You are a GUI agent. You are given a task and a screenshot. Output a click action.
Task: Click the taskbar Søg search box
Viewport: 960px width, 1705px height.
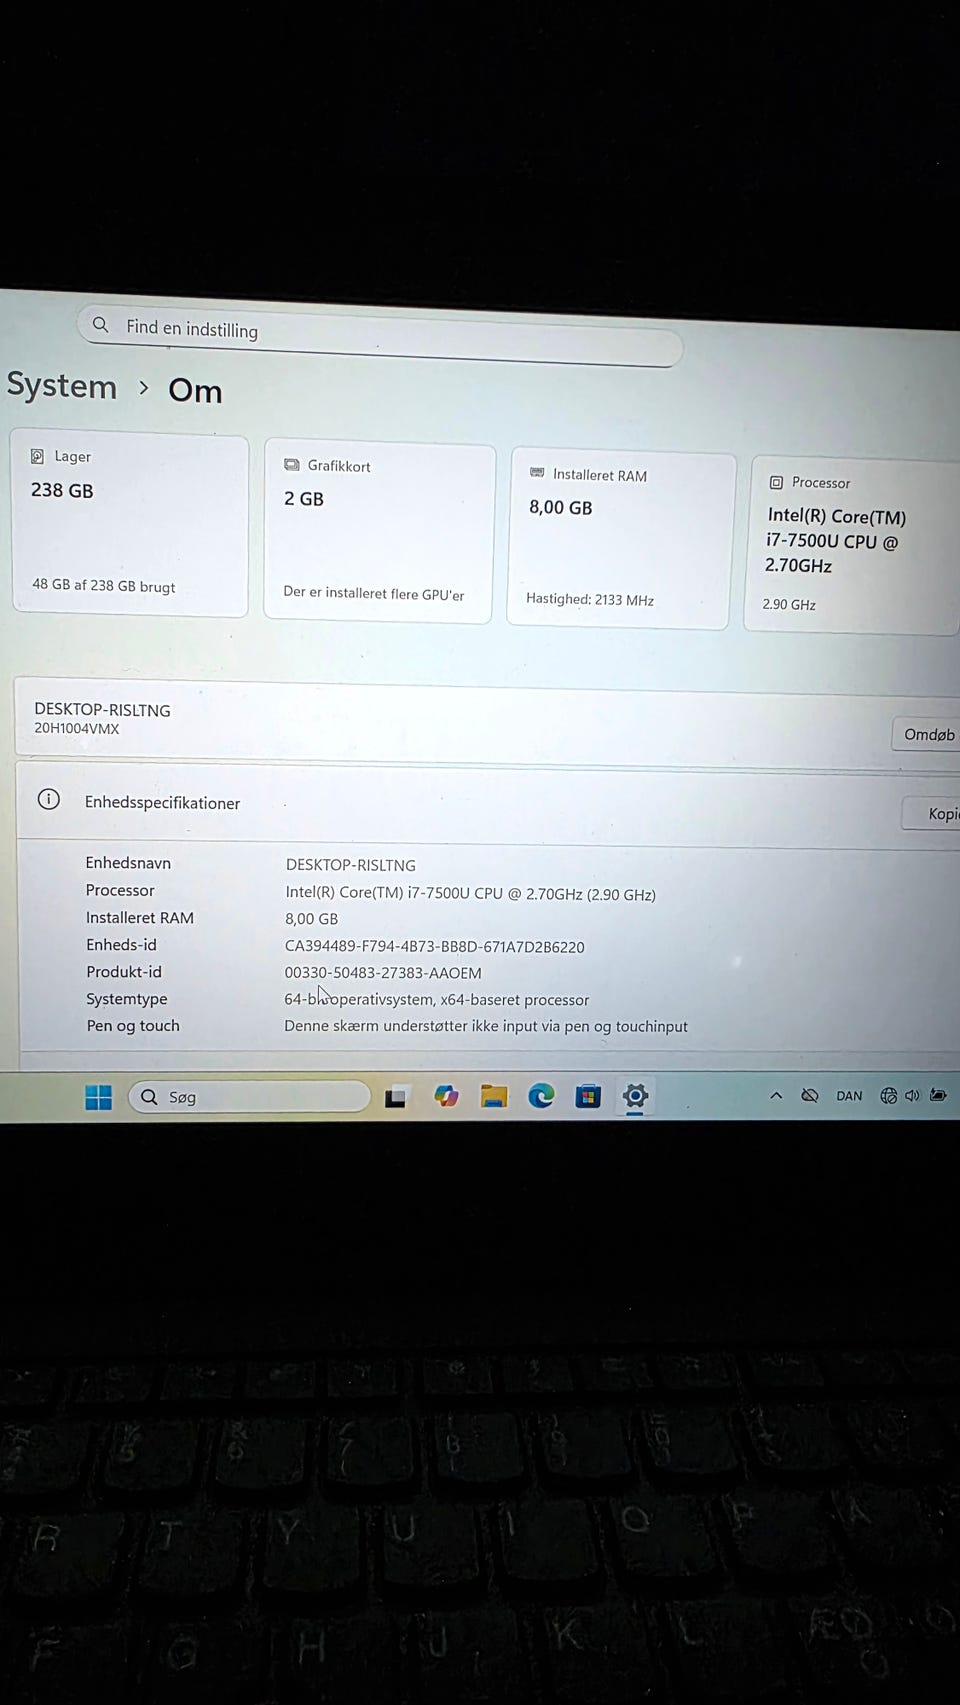(249, 1097)
